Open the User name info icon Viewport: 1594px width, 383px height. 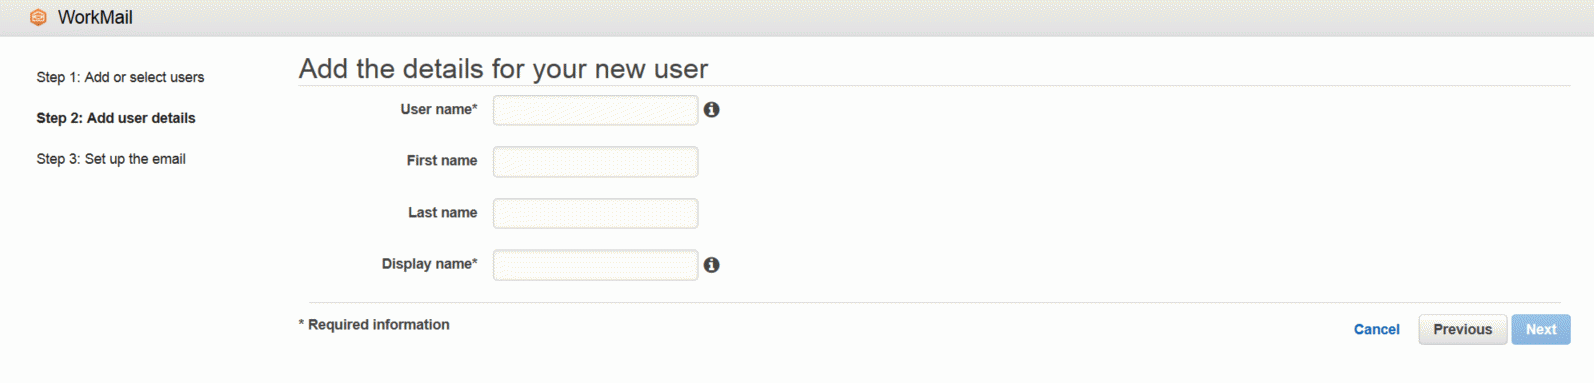point(711,110)
